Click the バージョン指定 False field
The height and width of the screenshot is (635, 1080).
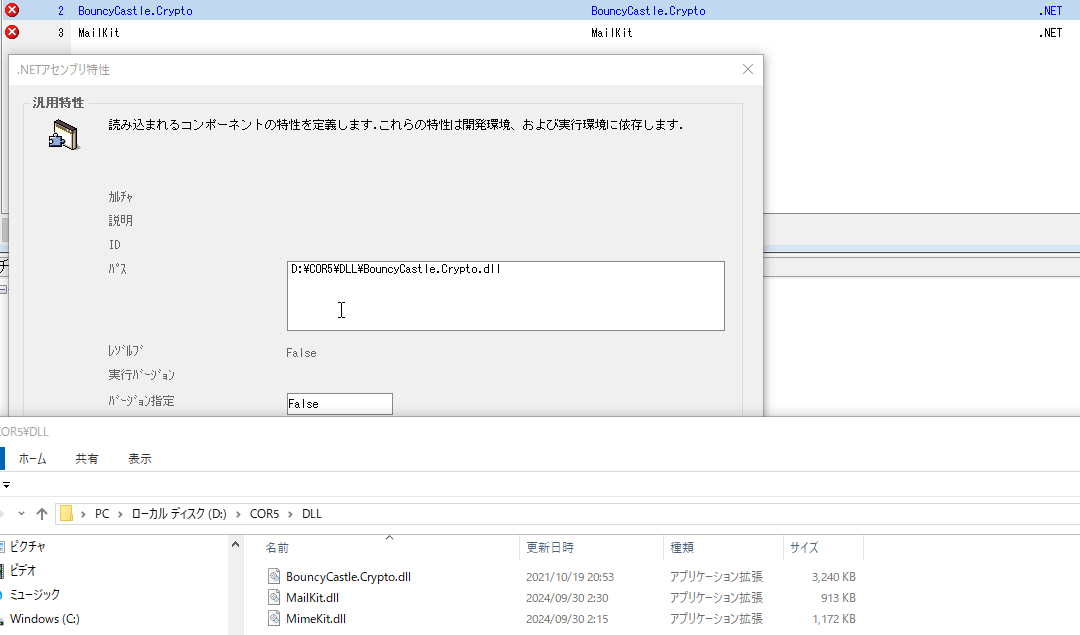[339, 404]
